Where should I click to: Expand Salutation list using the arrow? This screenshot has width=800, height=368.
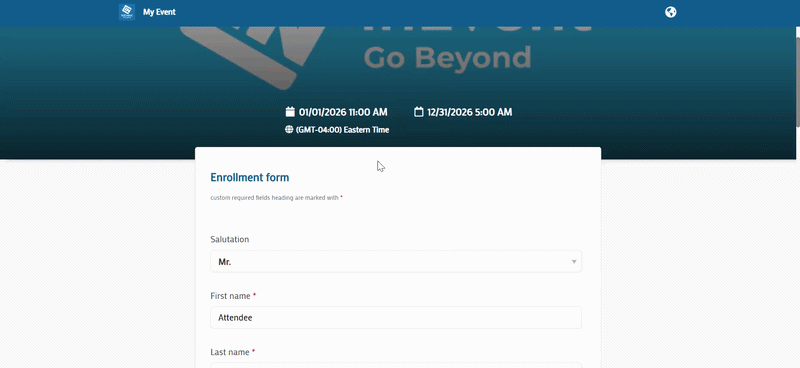[x=574, y=262]
